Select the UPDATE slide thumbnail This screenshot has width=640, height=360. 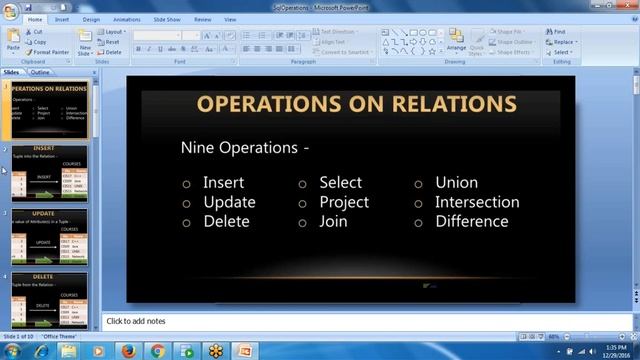point(49,237)
